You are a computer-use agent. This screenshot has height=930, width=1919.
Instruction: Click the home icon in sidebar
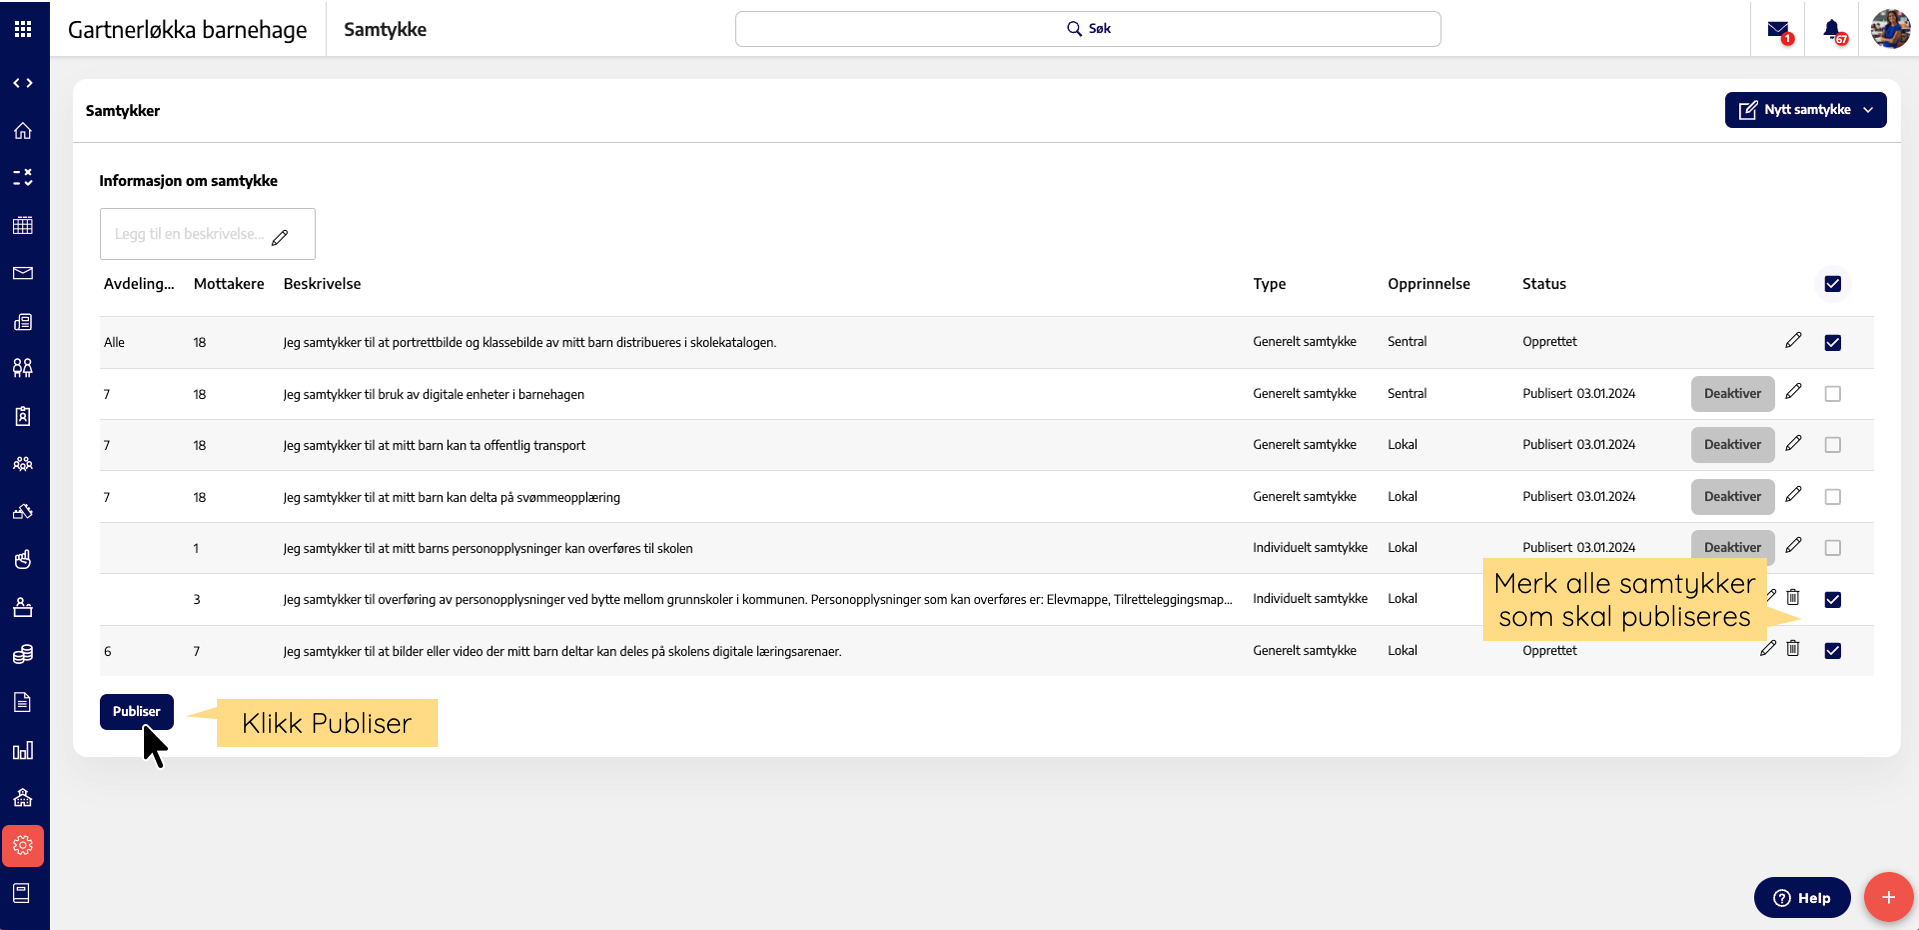[x=23, y=131]
